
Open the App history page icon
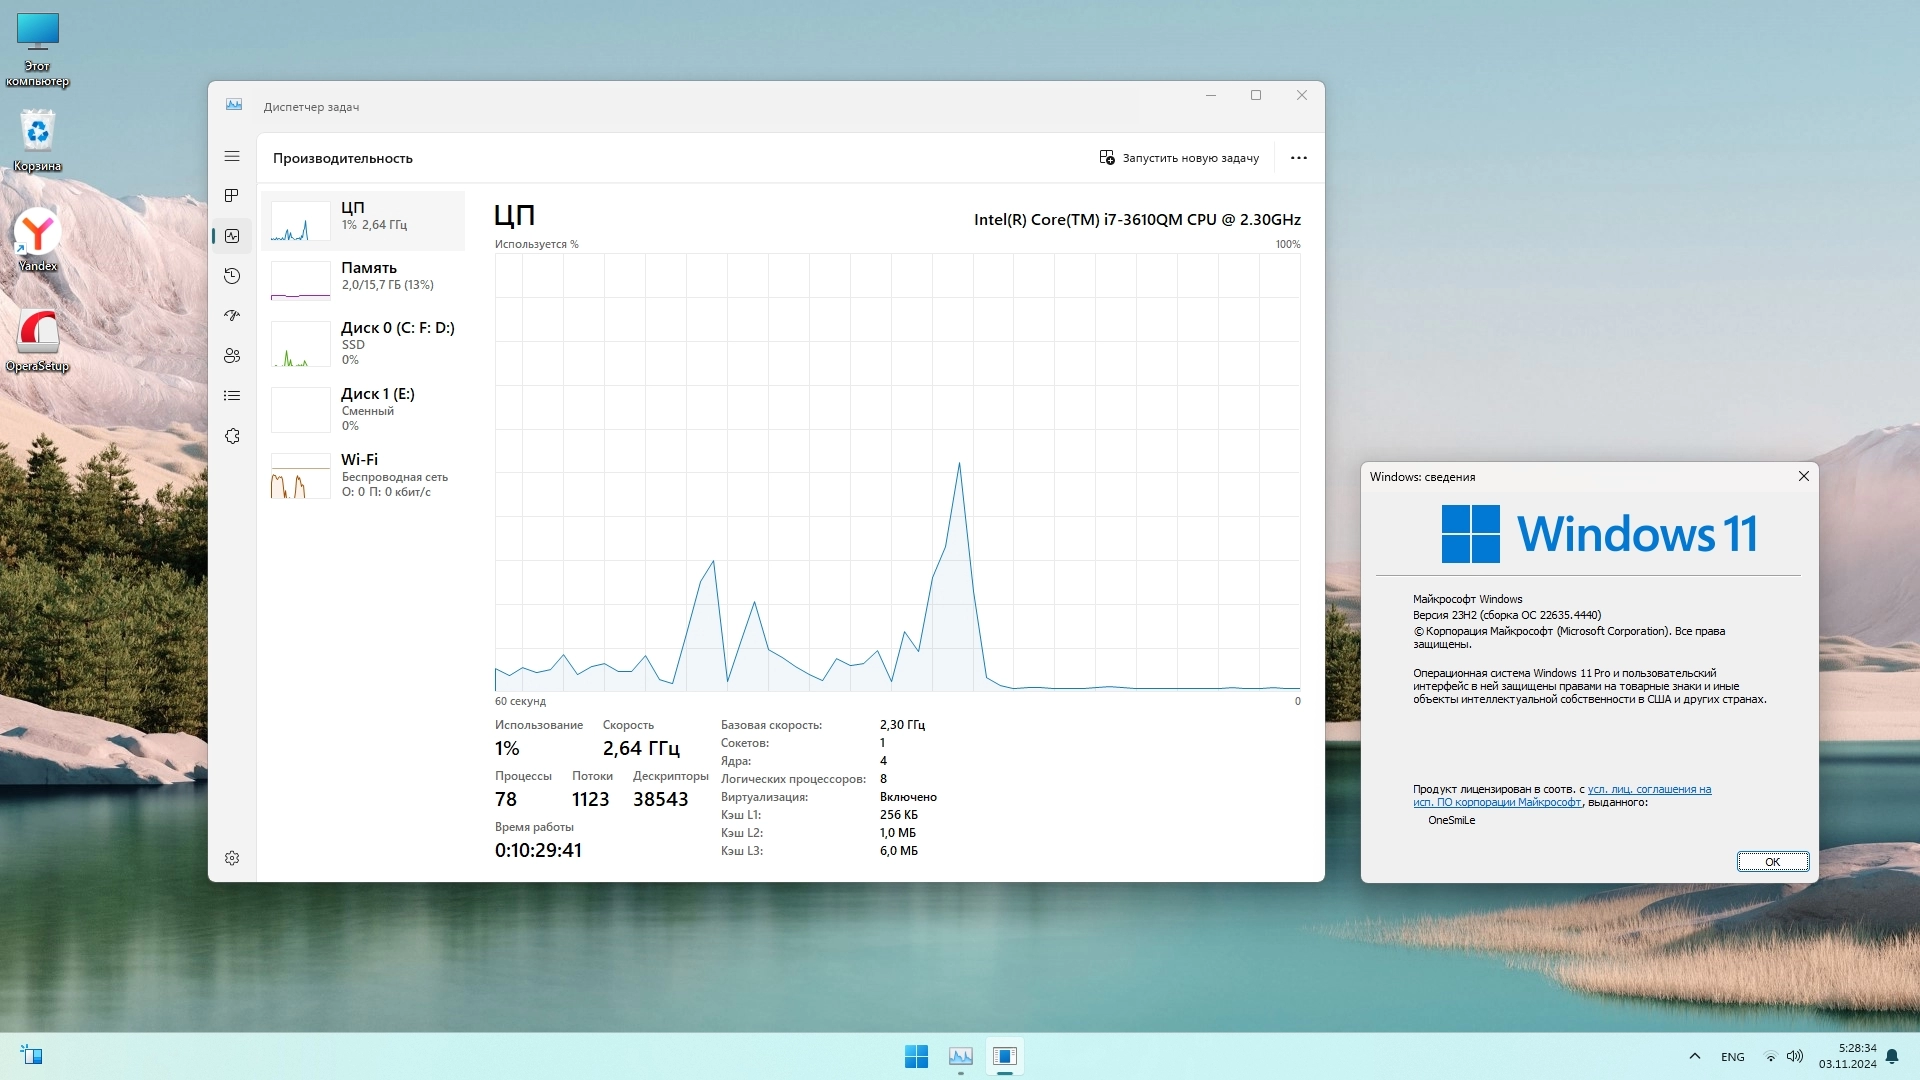(x=232, y=276)
